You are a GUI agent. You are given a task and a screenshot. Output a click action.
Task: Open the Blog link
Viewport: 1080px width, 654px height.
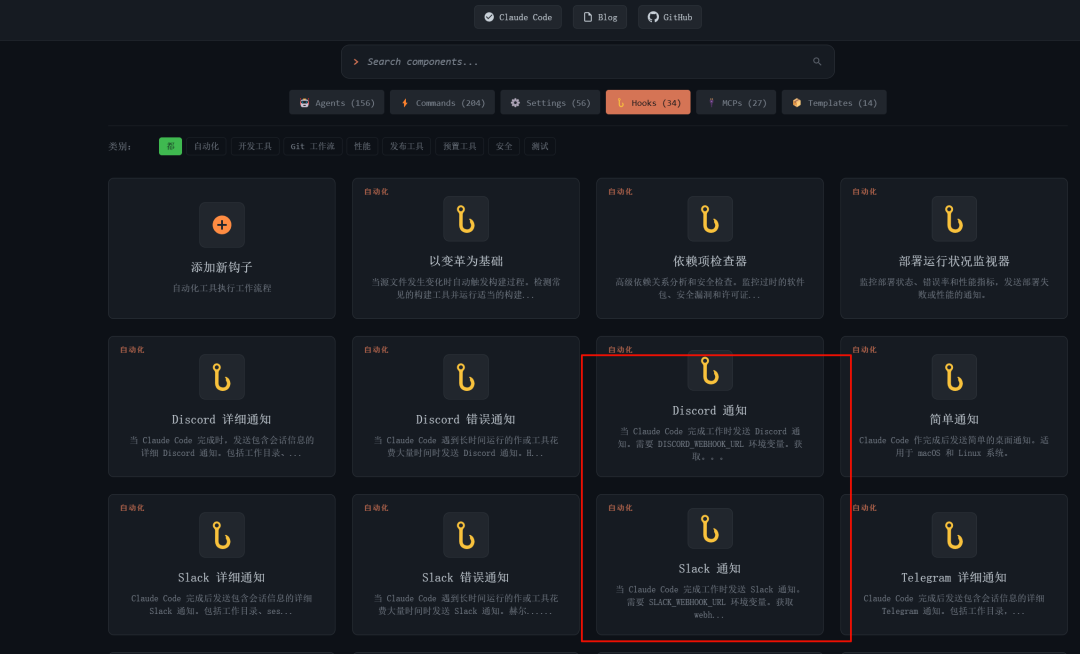[x=600, y=17]
